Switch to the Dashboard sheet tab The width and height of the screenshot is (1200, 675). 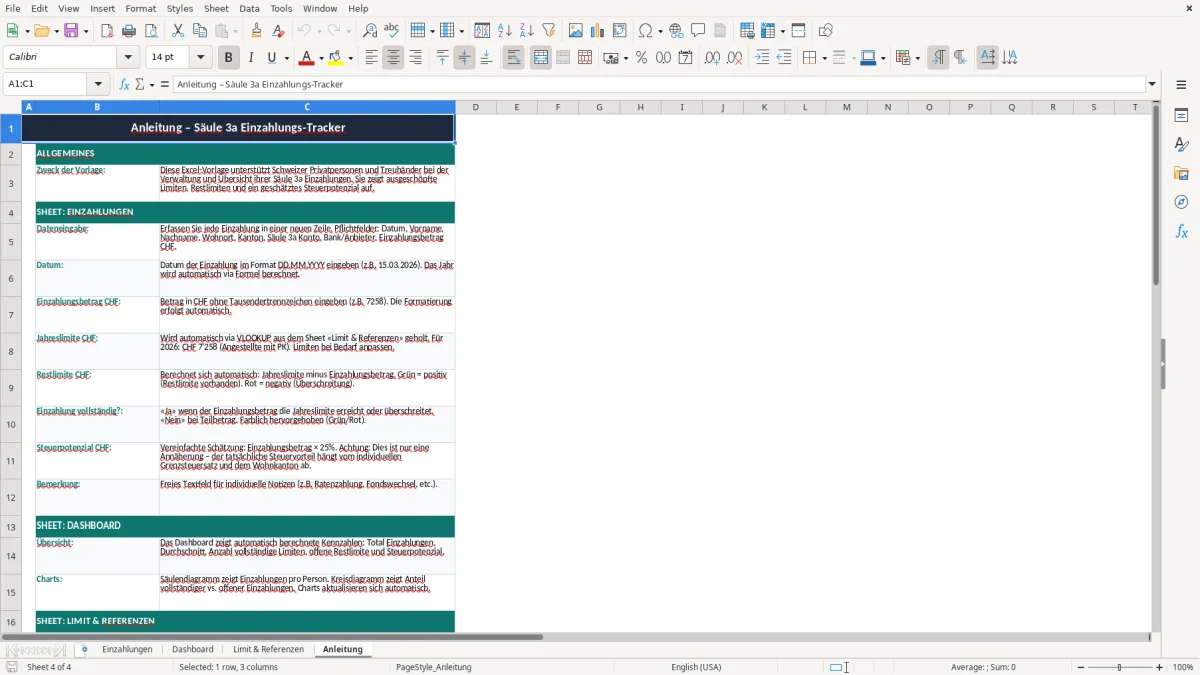pyautogui.click(x=193, y=649)
